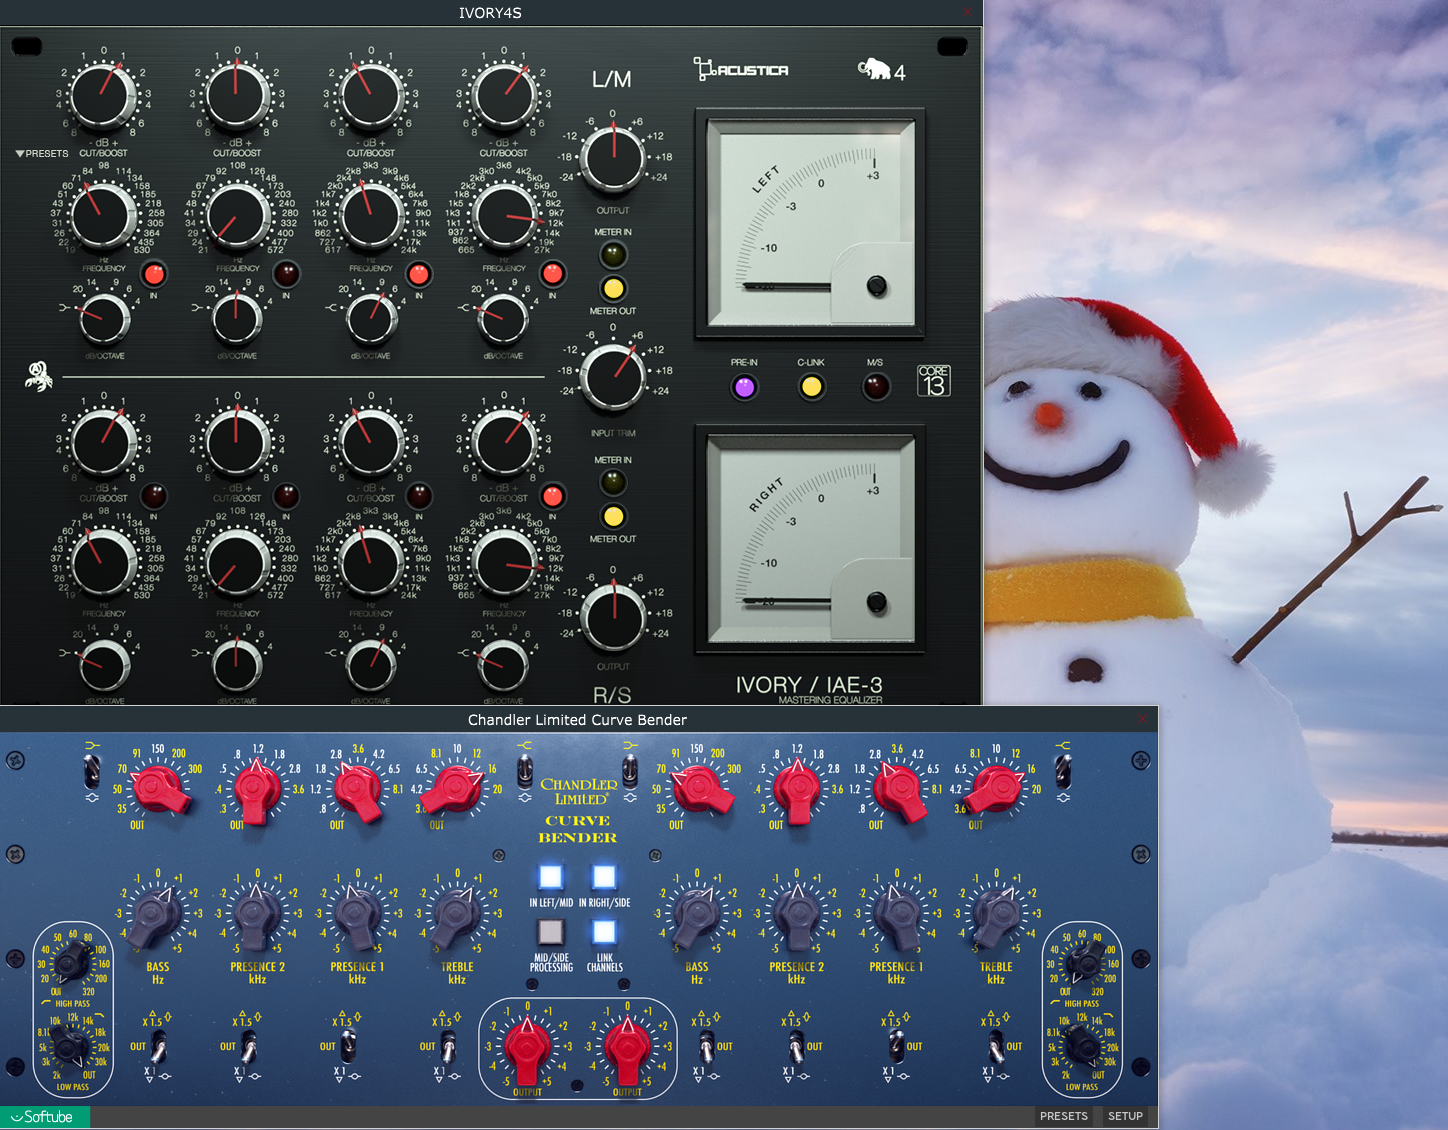1448x1130 pixels.
Task: Toggle the L/M METER OUT yellow button
Action: click(x=613, y=289)
